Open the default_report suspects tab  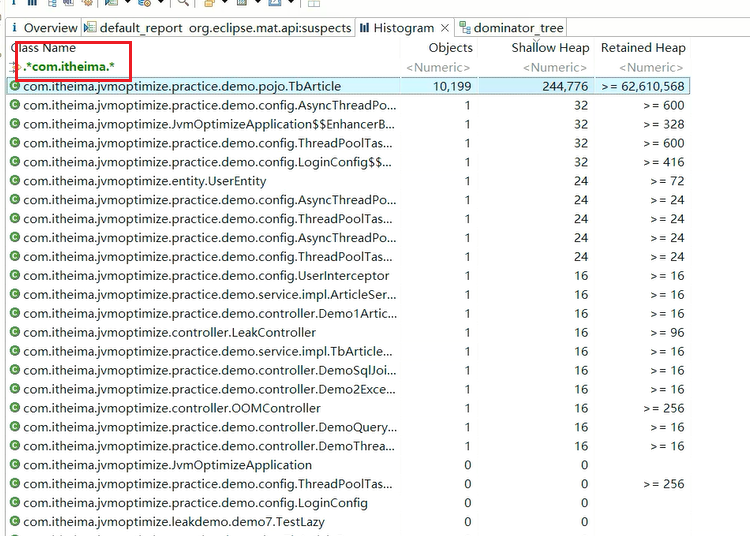pos(218,28)
